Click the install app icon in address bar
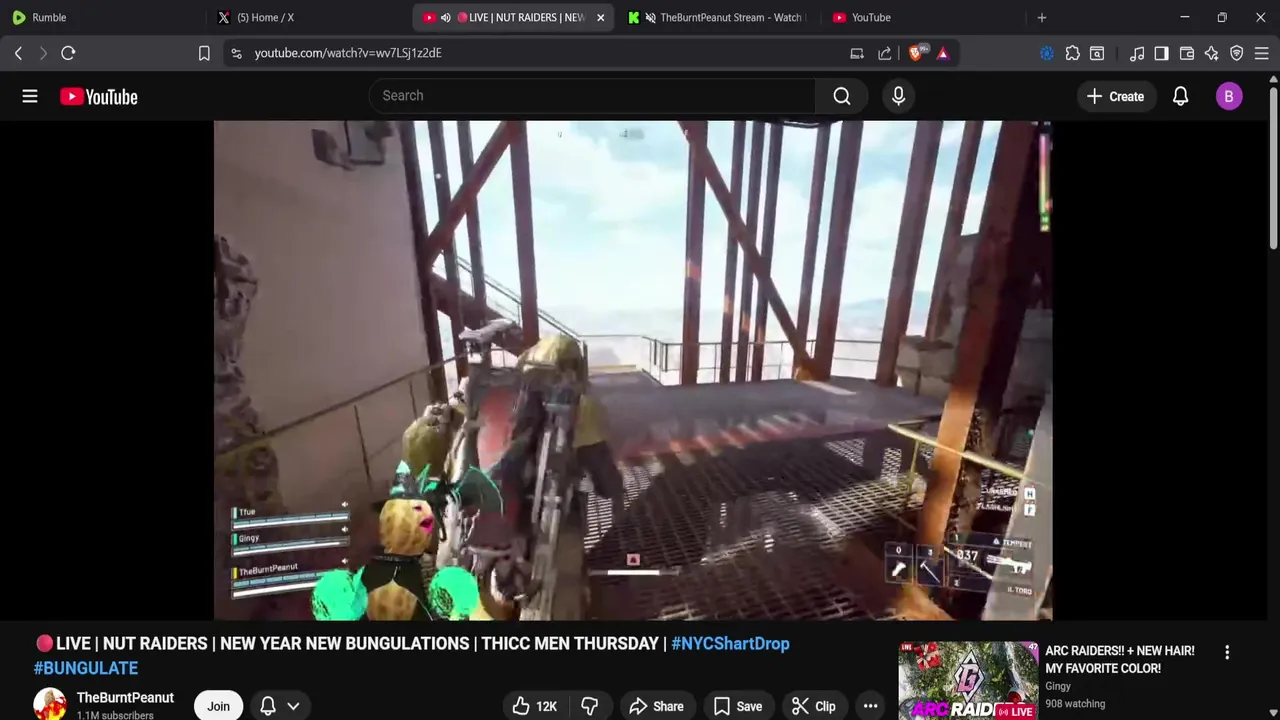This screenshot has height=720, width=1280. (x=857, y=53)
